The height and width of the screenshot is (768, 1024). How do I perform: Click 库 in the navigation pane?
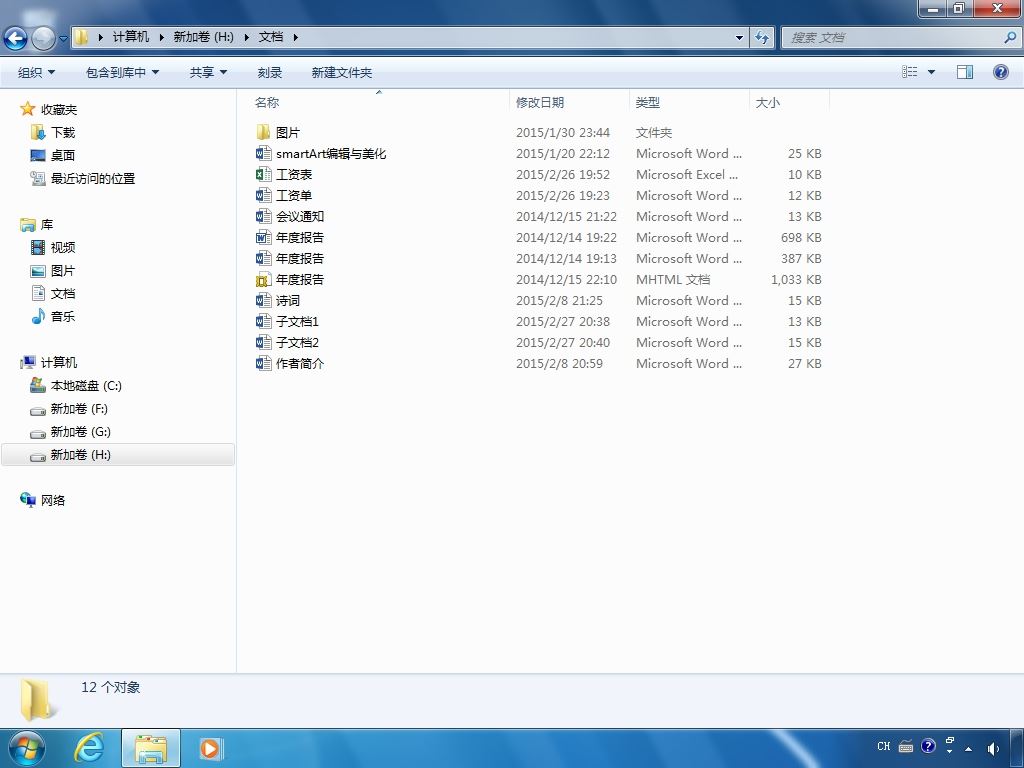pyautogui.click(x=46, y=225)
